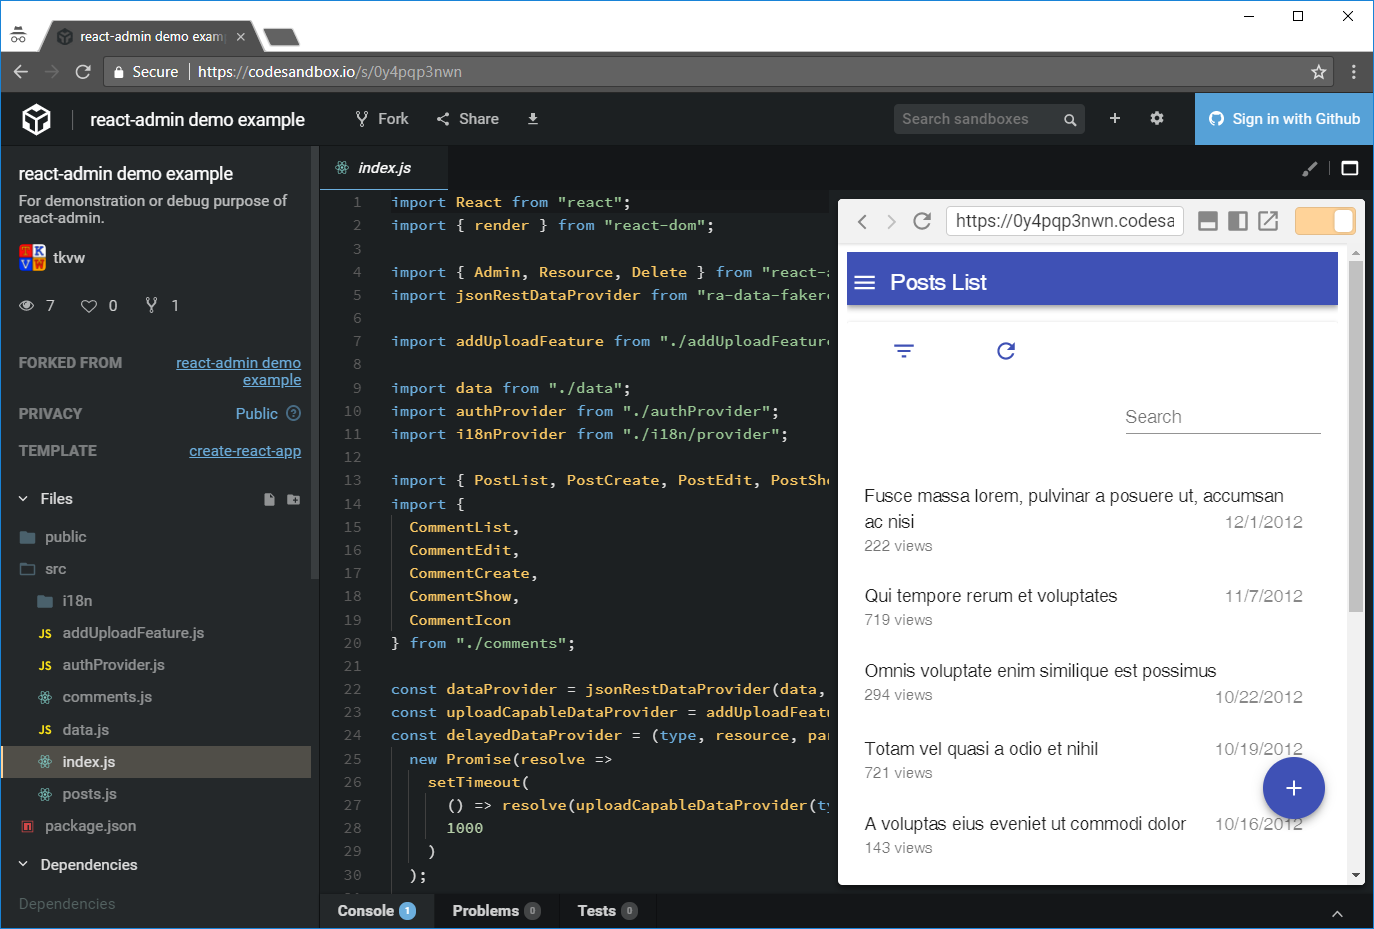Screen dimensions: 1374x929
Task: Click the prettify brush icon
Action: coord(1309,169)
